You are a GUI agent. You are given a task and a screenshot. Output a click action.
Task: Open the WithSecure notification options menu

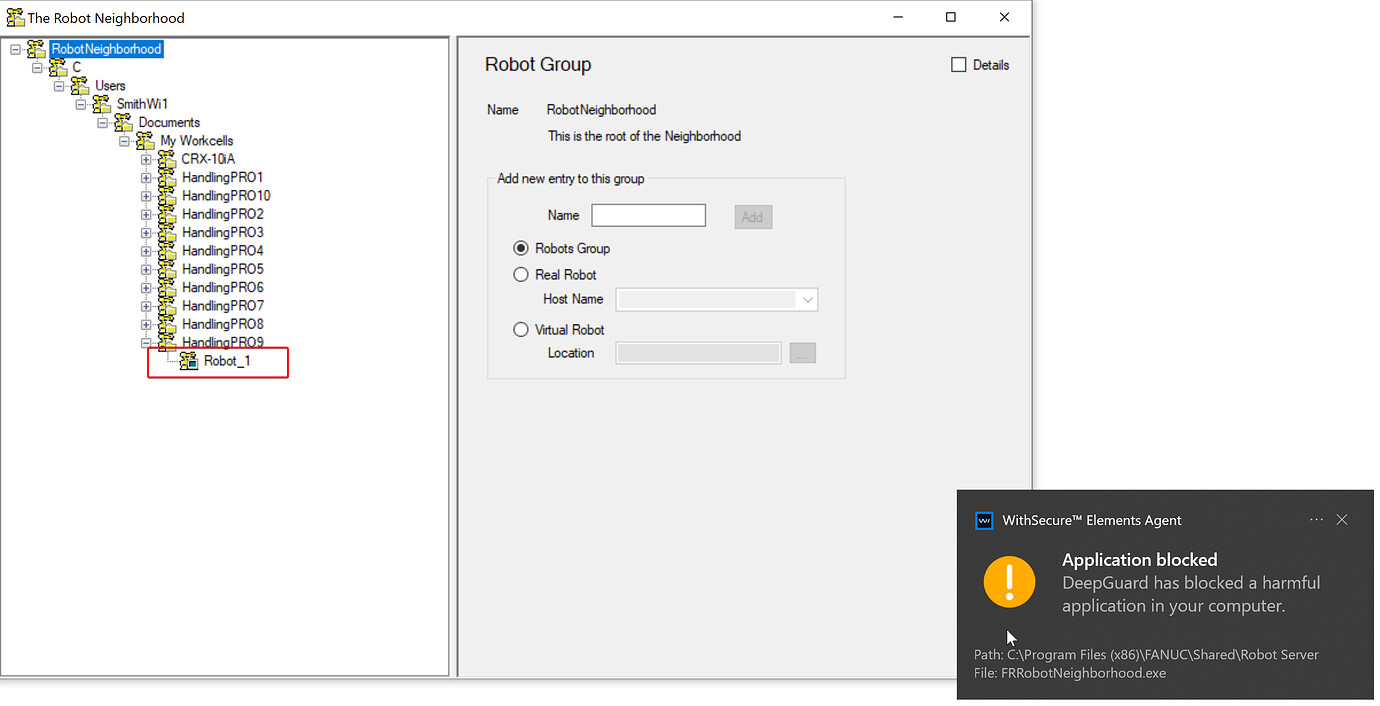click(x=1316, y=520)
